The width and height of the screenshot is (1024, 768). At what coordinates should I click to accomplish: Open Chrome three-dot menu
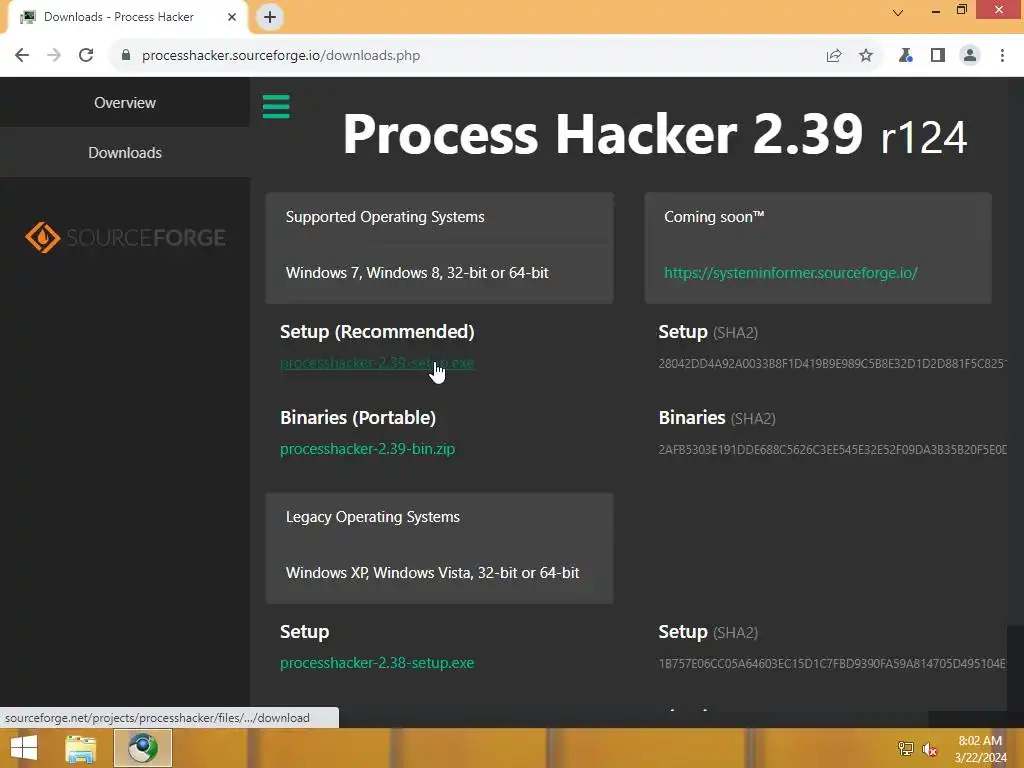pos(1002,56)
